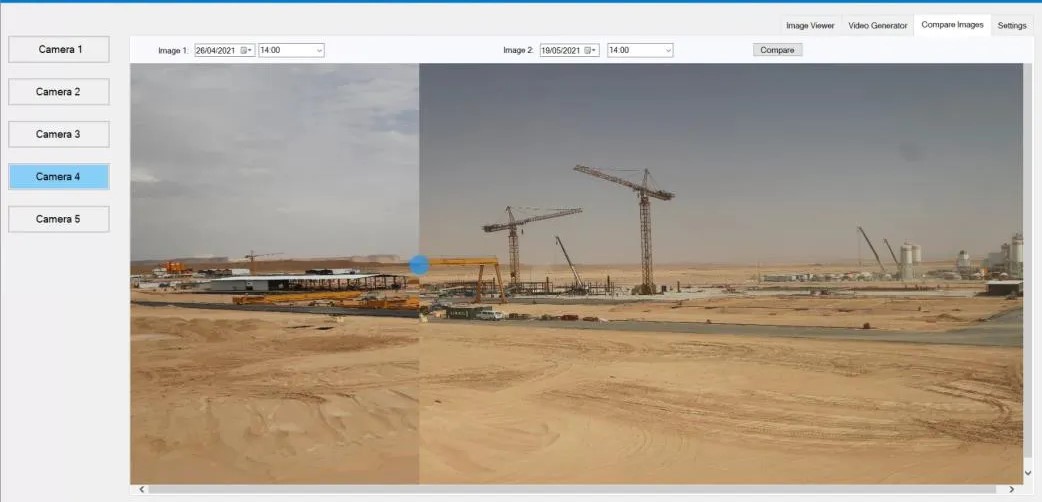The image size is (1042, 502).
Task: Open the Image 1 date picker calendar icon
Action: pos(246,50)
